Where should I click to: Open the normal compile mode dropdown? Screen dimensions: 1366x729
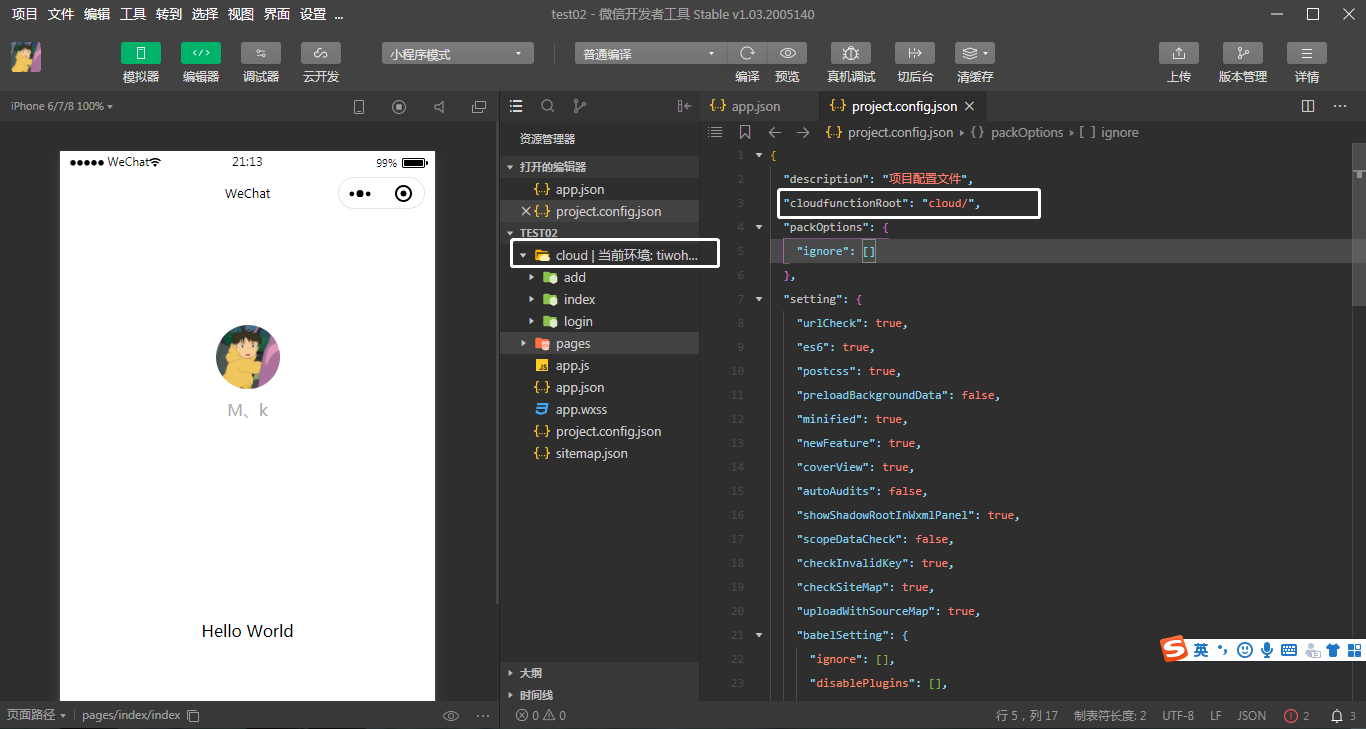point(651,54)
